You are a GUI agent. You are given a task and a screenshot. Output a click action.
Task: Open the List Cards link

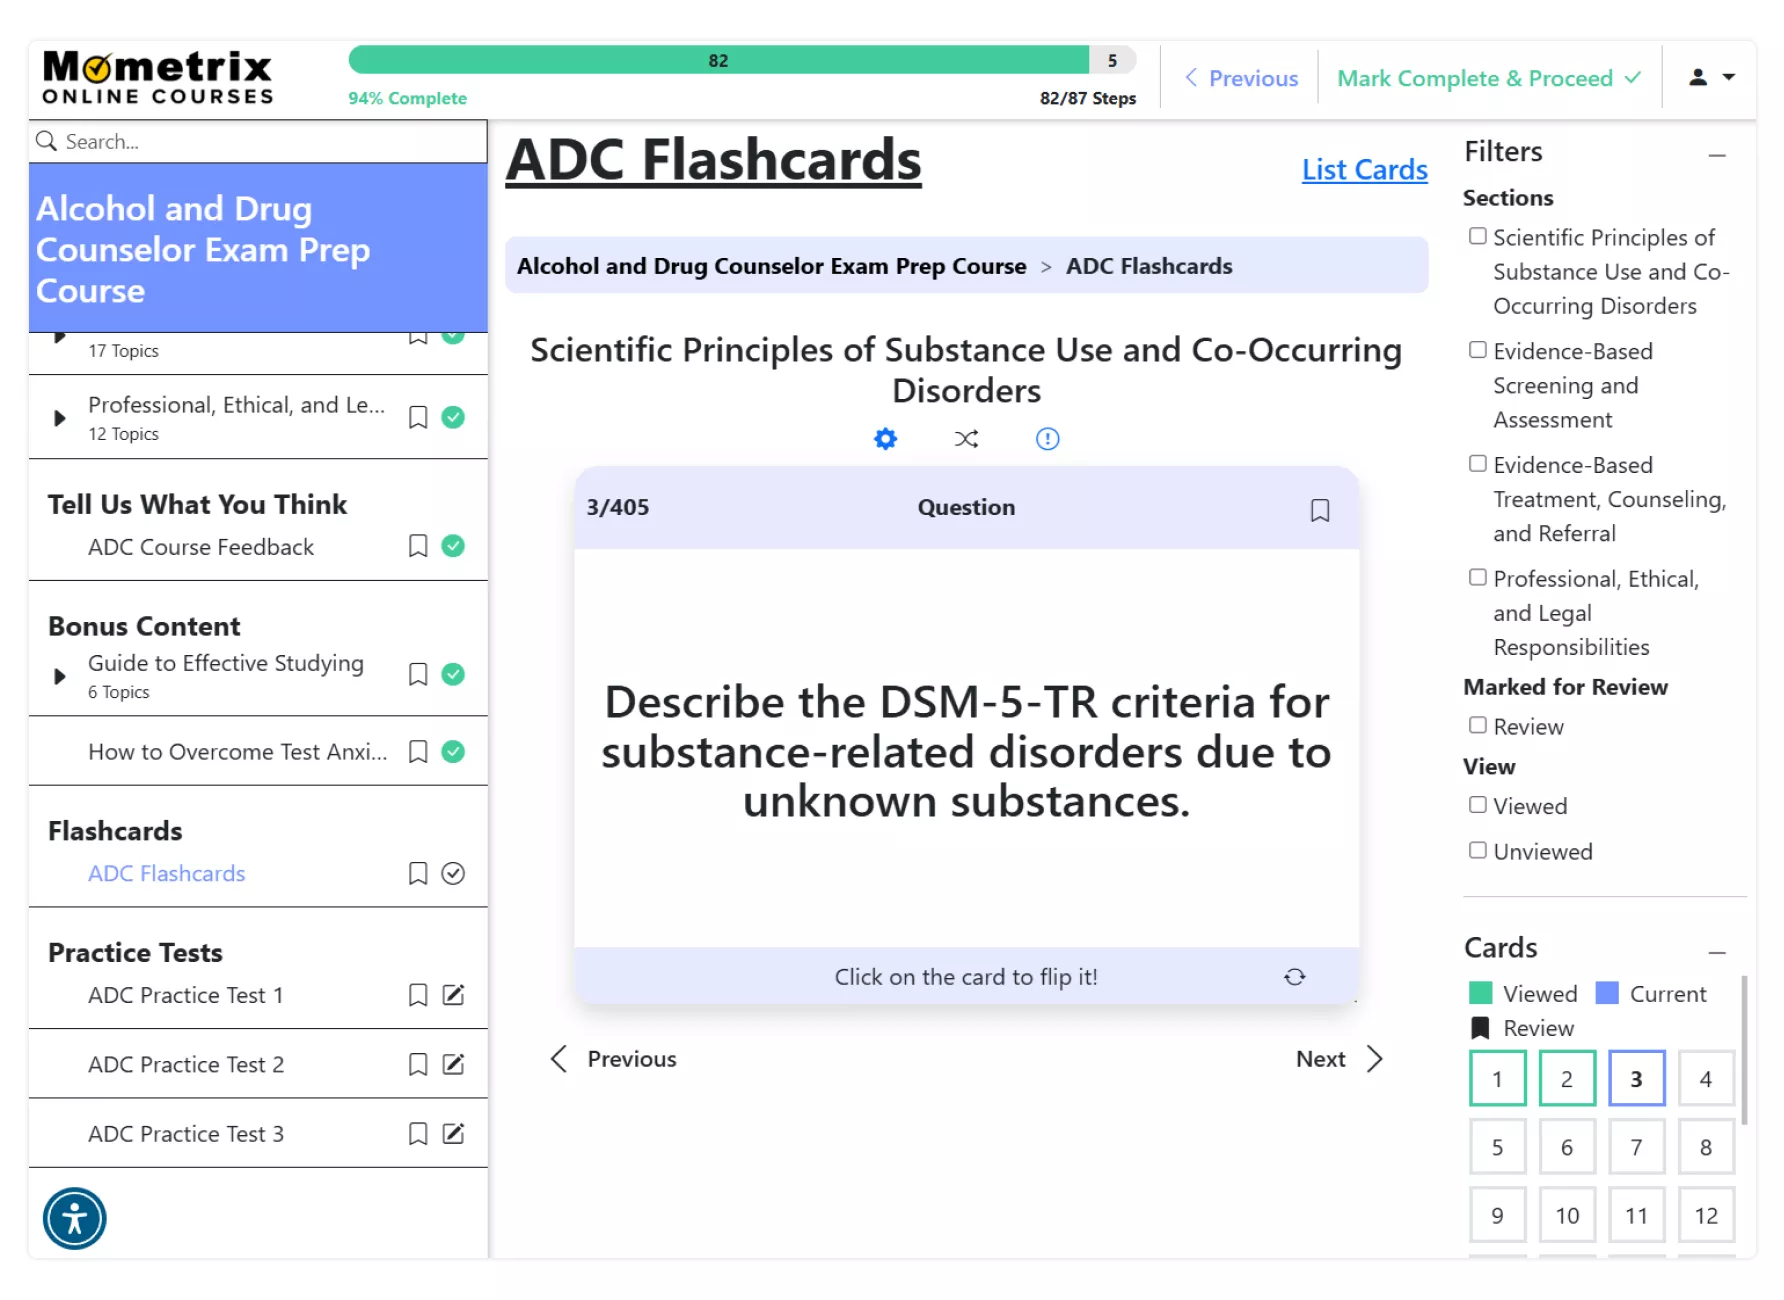pos(1364,170)
